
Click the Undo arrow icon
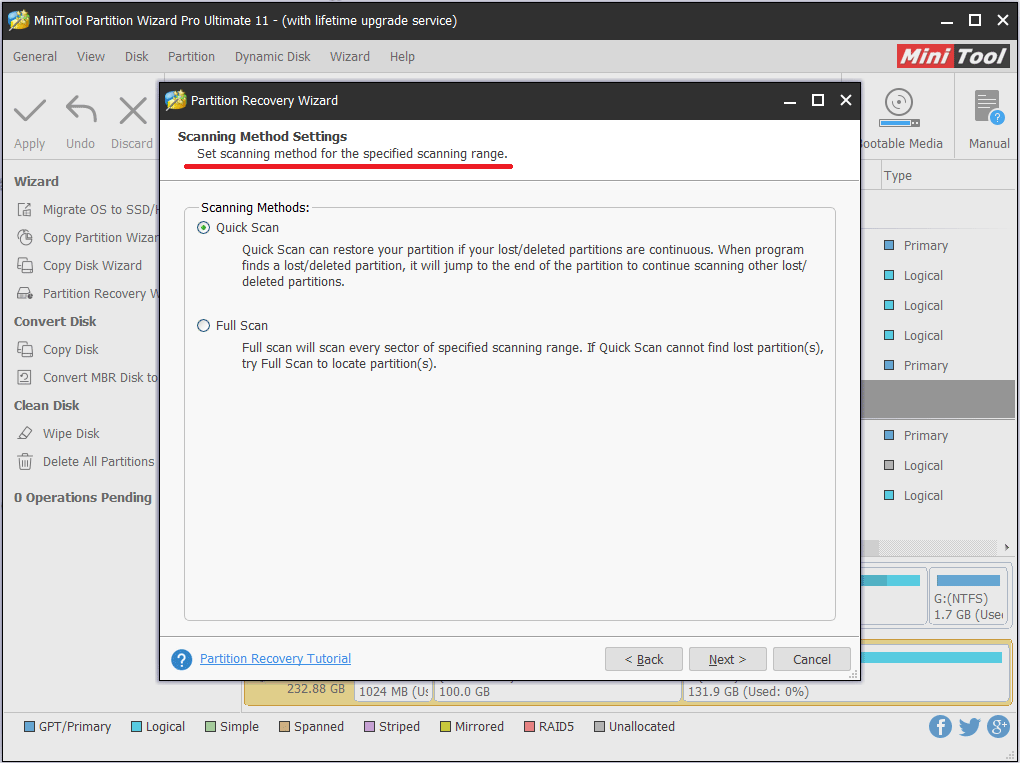pos(81,109)
